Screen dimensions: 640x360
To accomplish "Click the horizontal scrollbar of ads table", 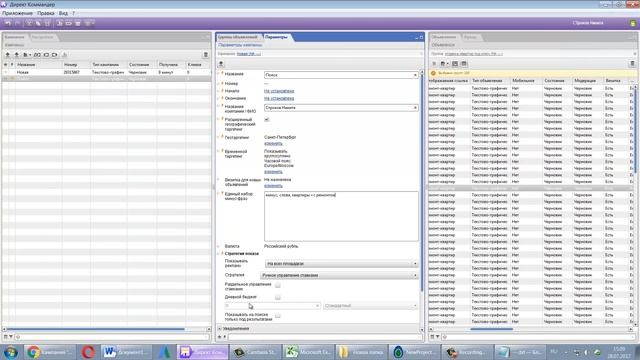I will coord(491,329).
